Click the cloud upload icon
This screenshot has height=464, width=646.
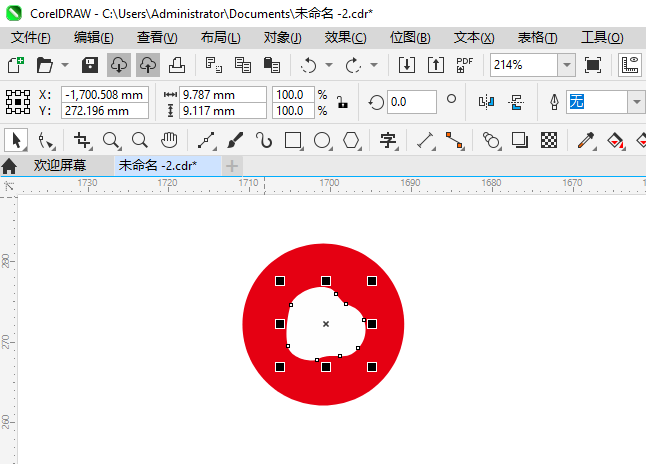click(148, 65)
